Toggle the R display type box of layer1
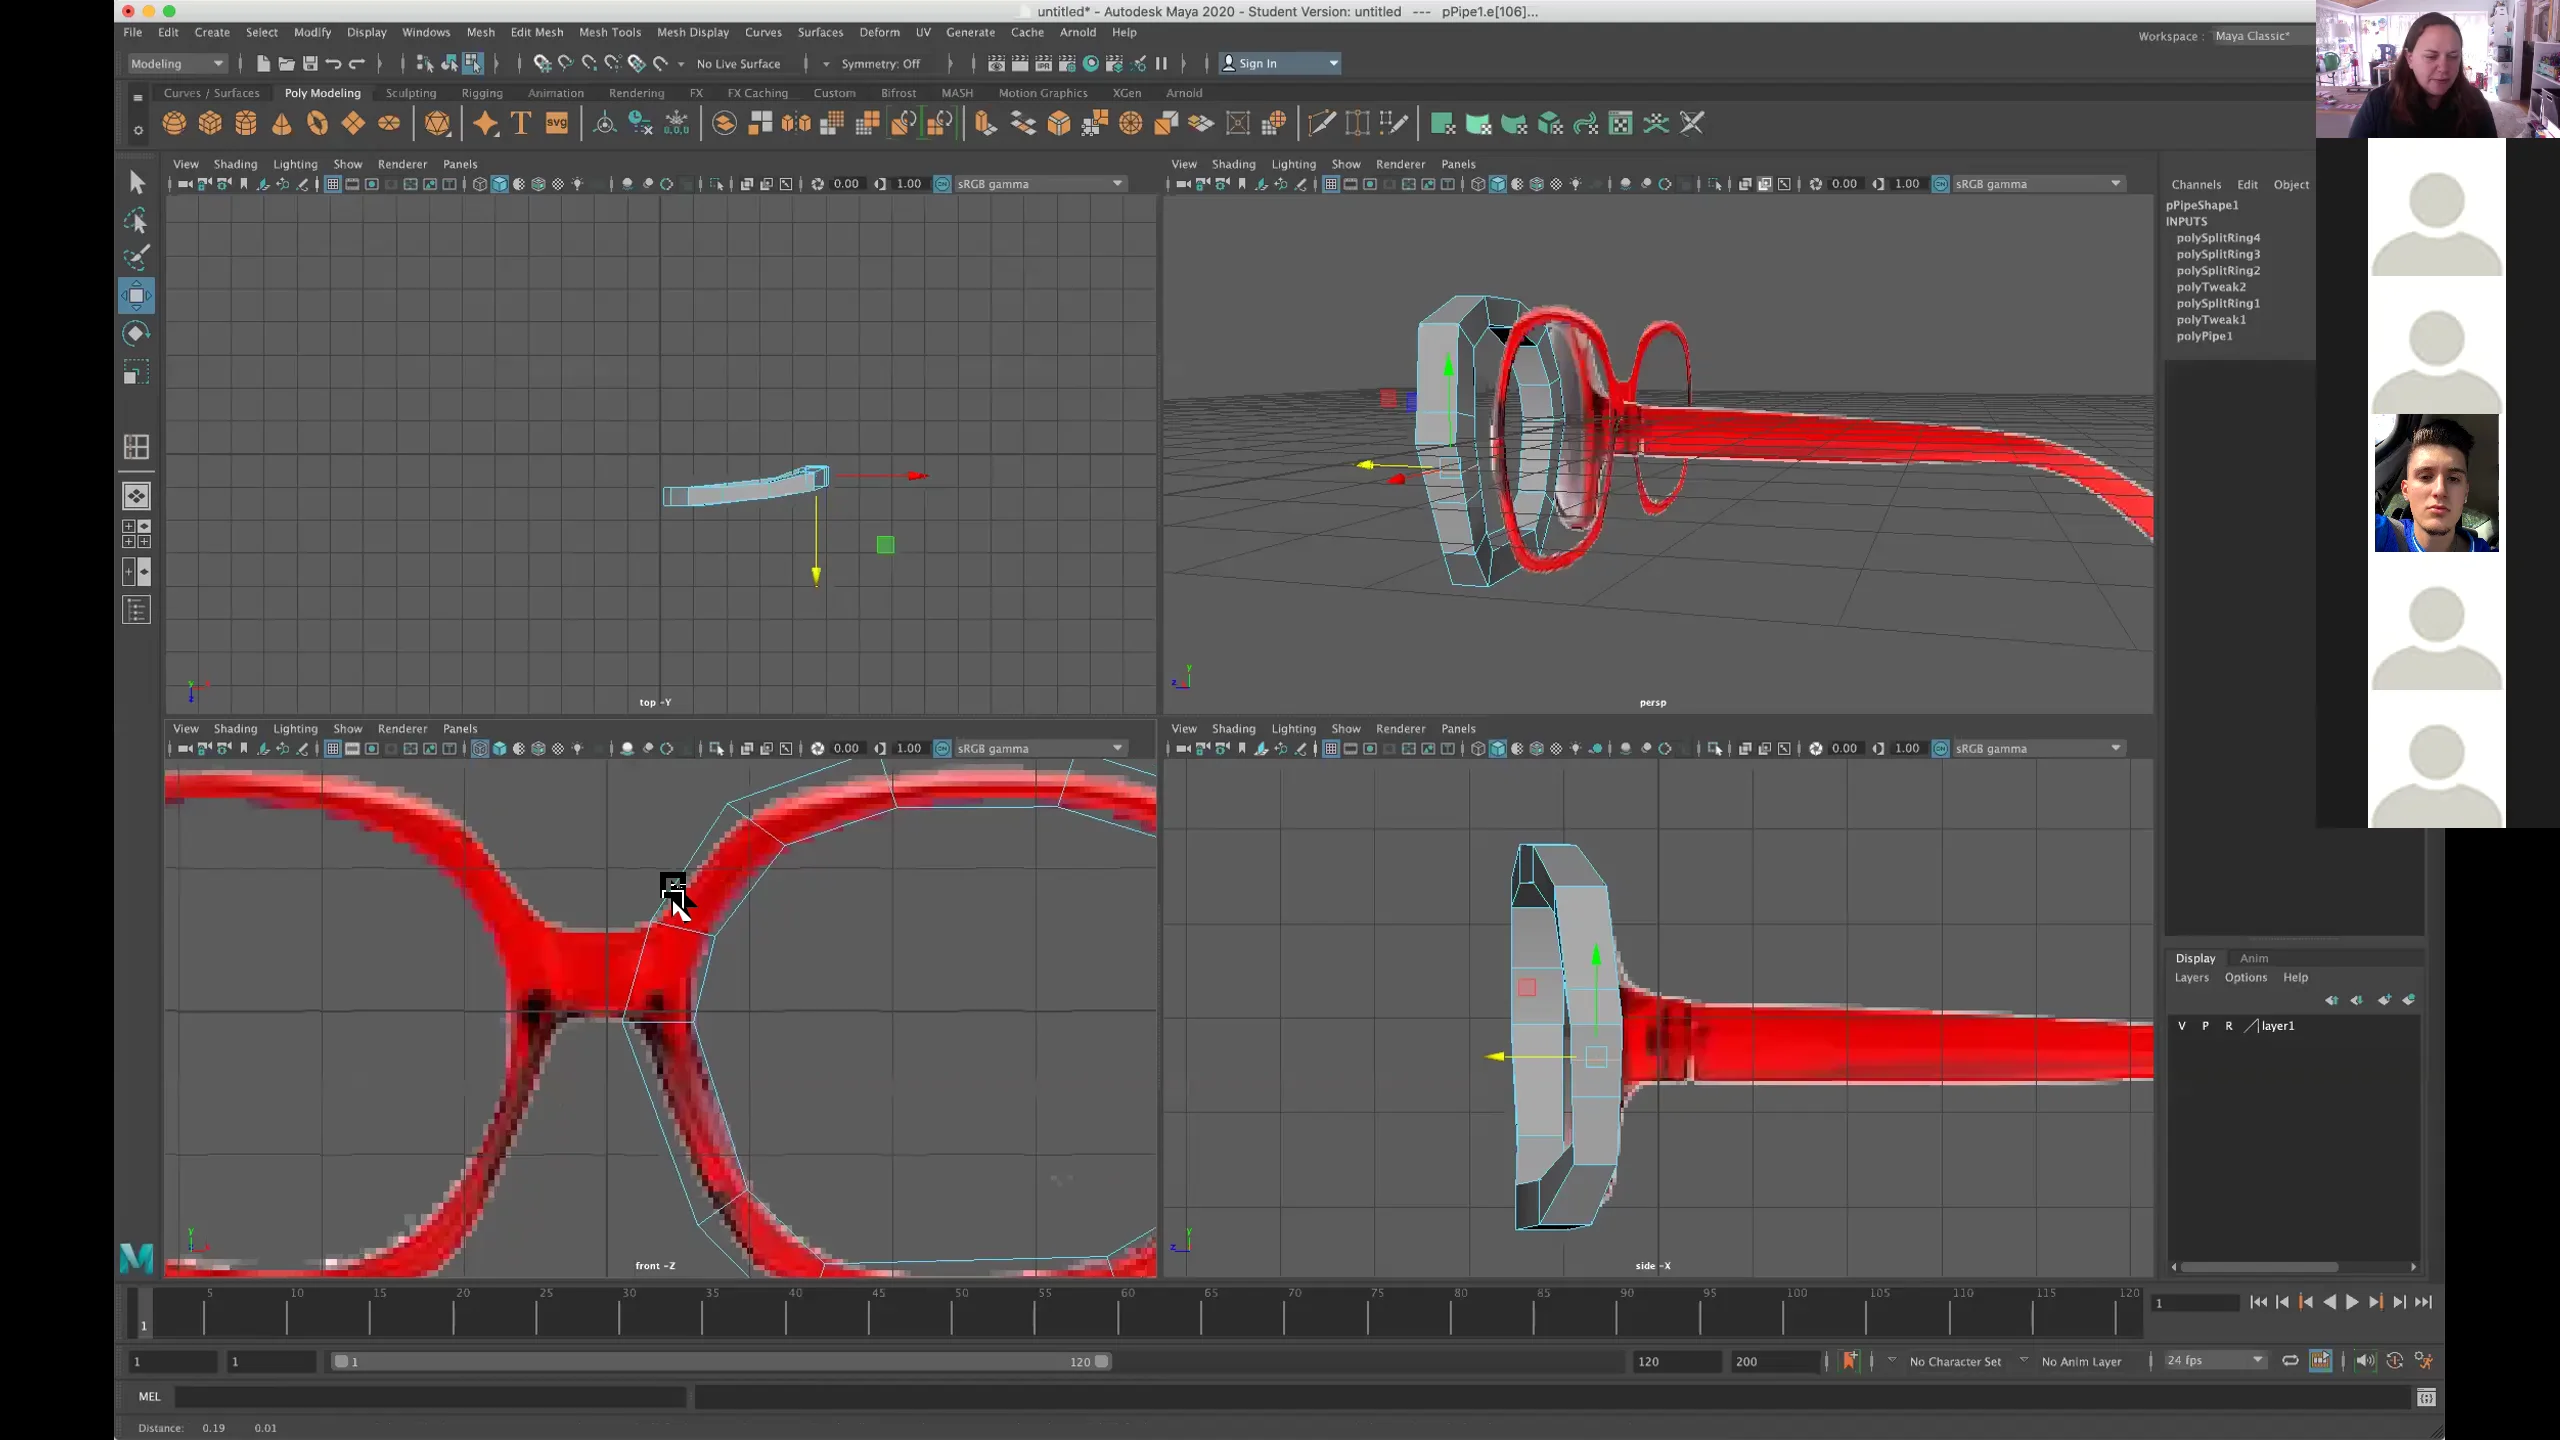 pyautogui.click(x=2229, y=1026)
